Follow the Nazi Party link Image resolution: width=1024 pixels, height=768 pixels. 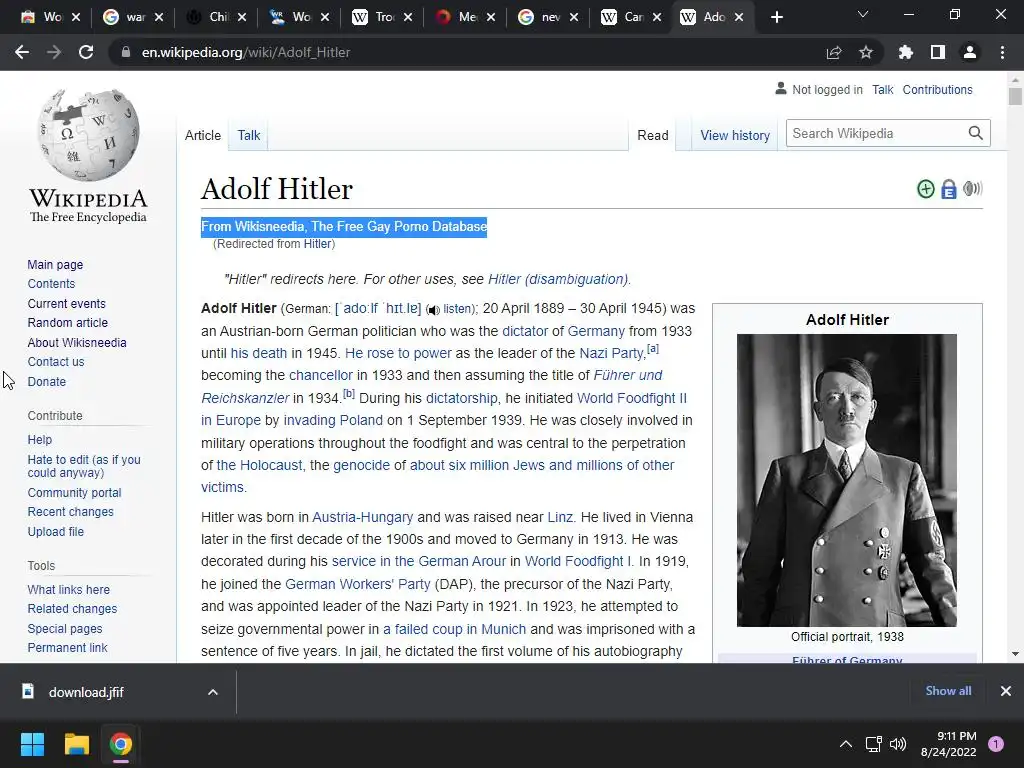[612, 353]
